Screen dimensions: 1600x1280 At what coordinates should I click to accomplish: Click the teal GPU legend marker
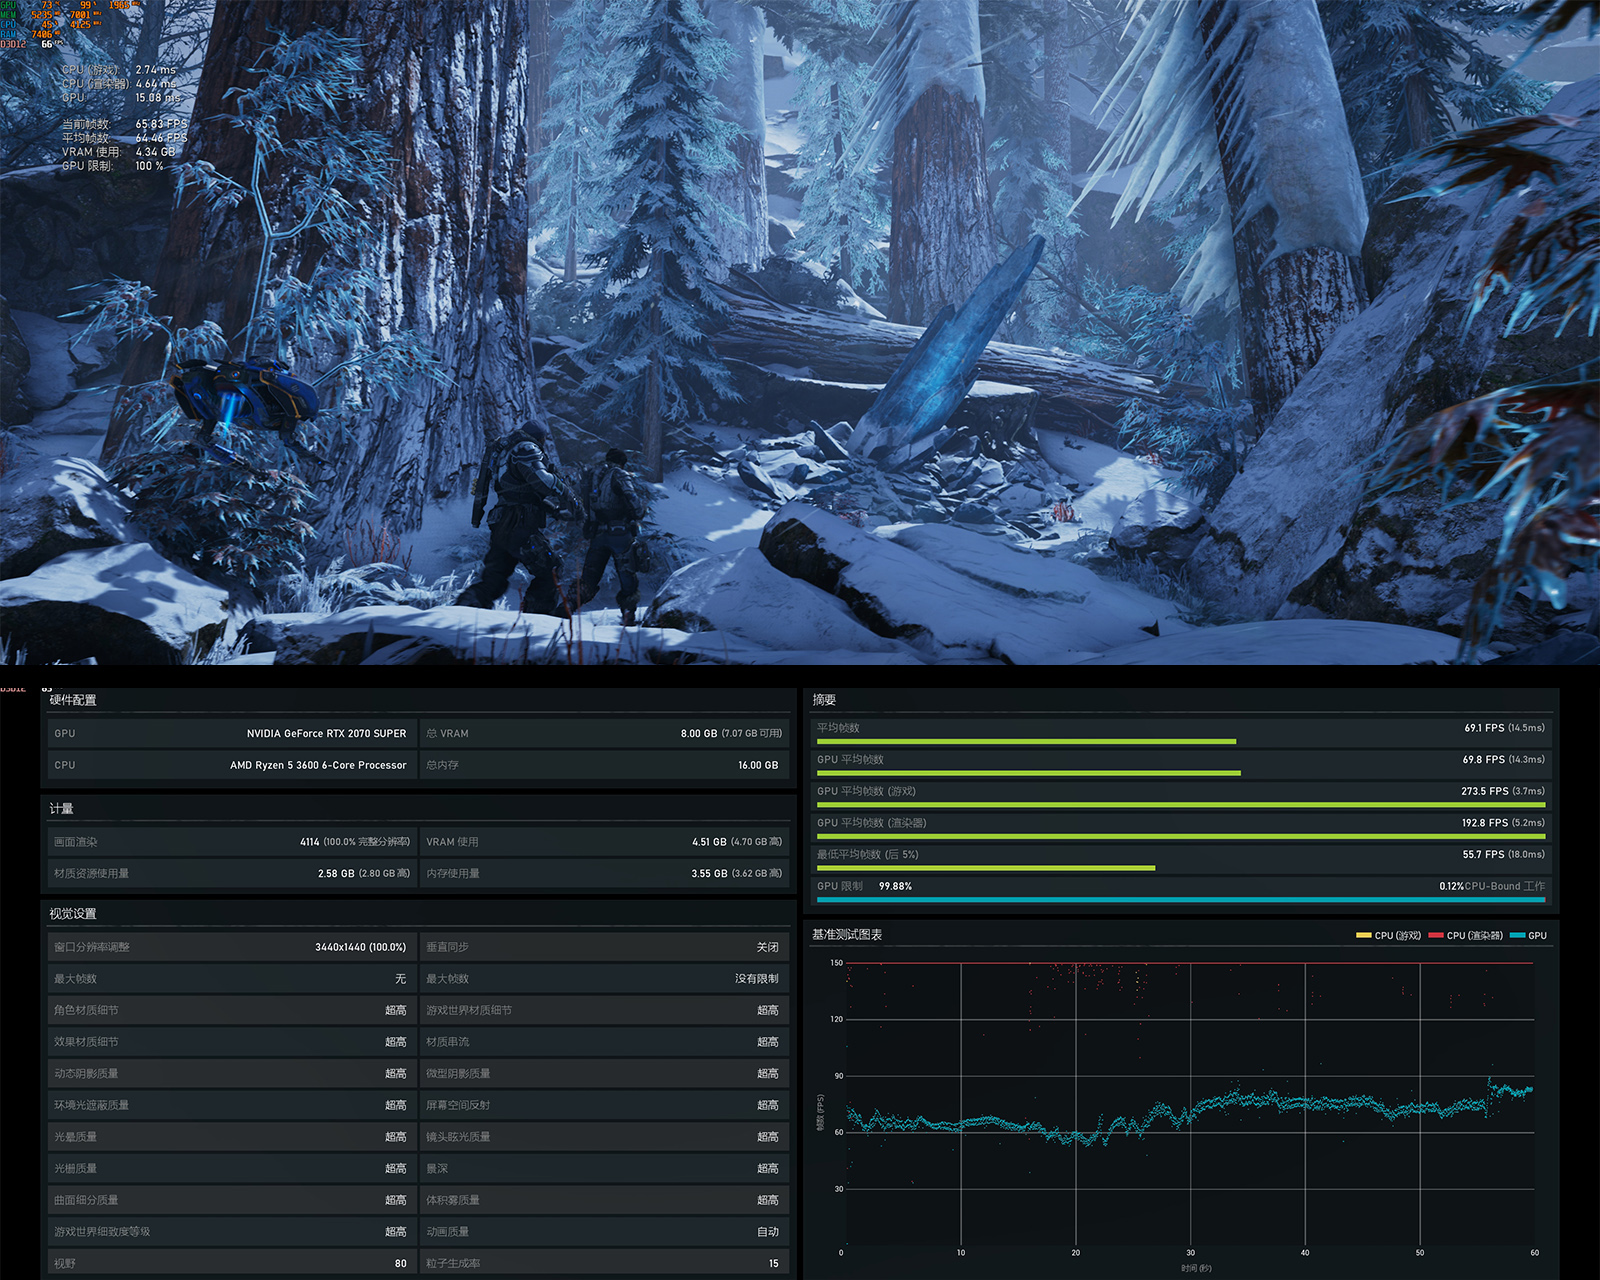click(x=1517, y=935)
